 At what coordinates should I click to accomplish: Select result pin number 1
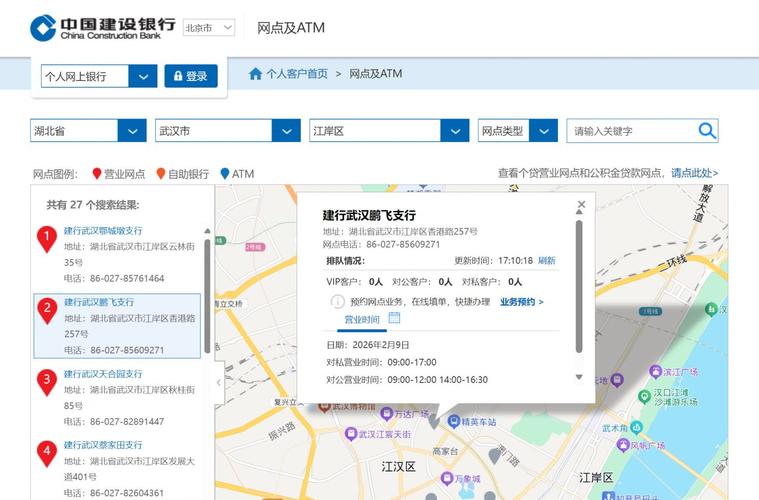[x=47, y=239]
